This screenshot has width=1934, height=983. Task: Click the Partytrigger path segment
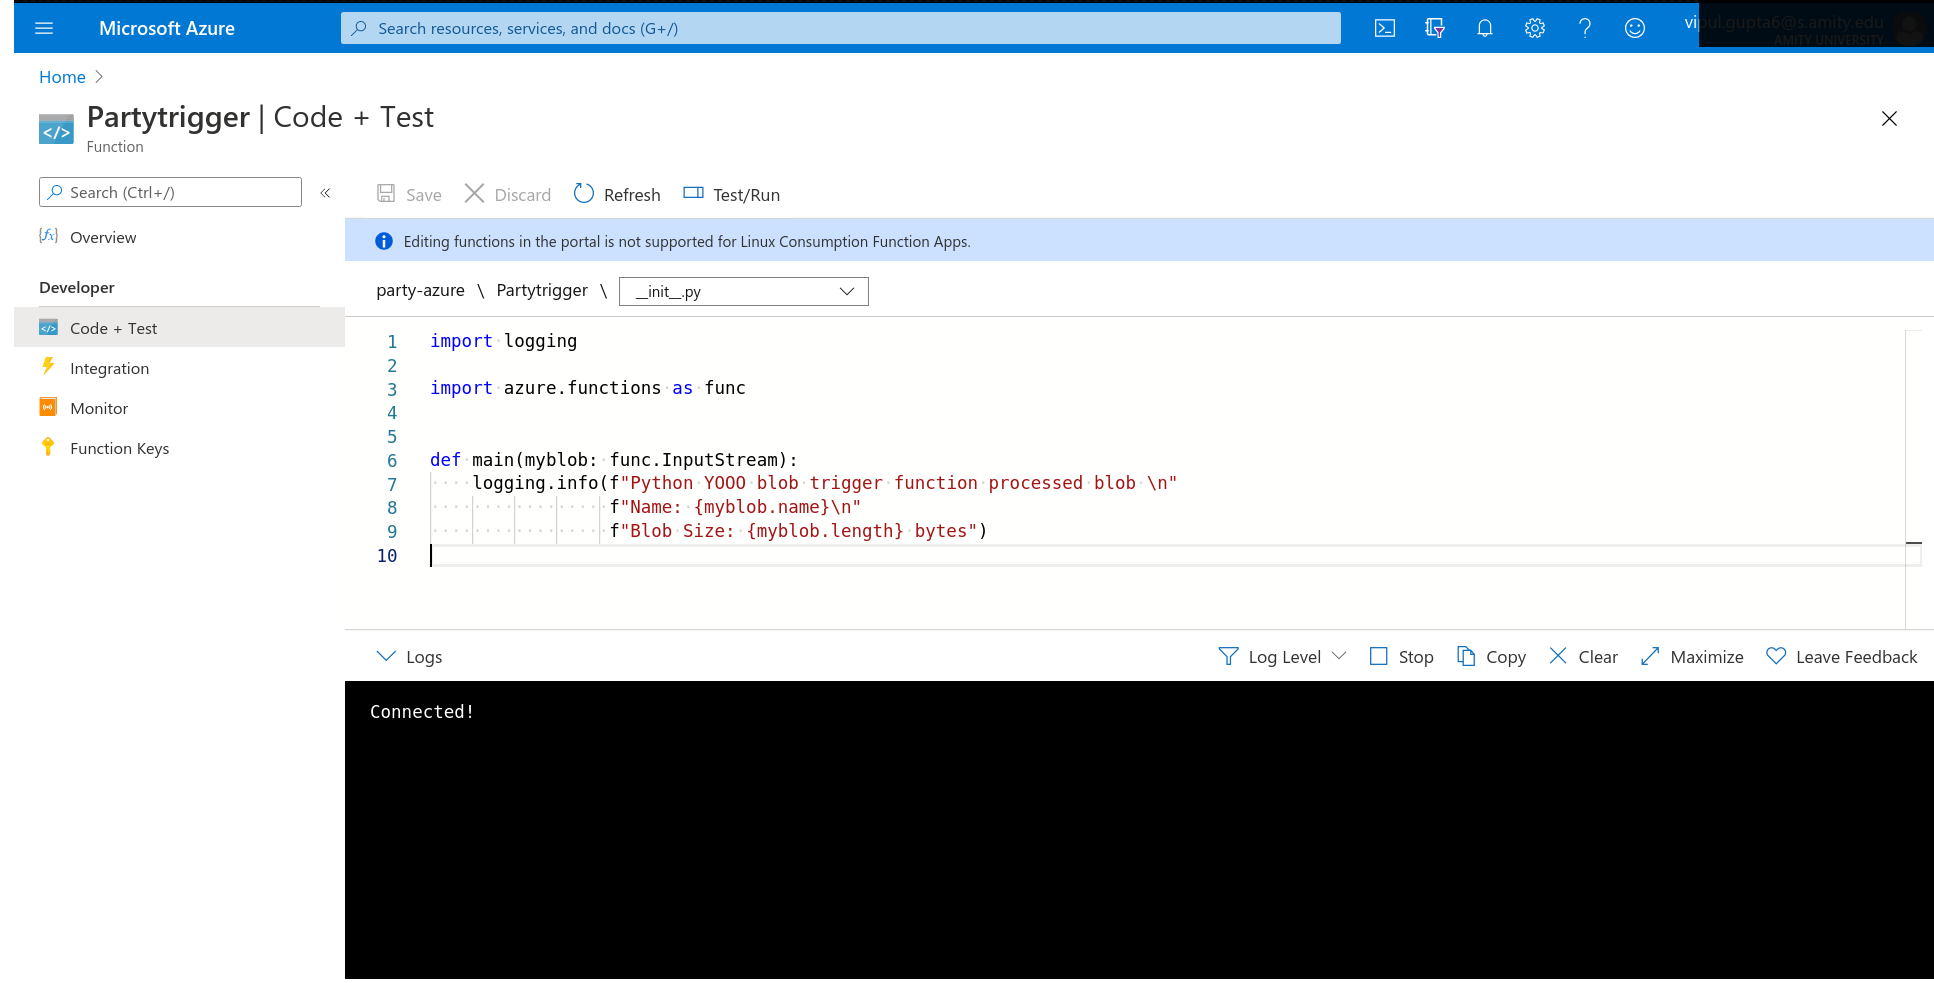pos(542,290)
